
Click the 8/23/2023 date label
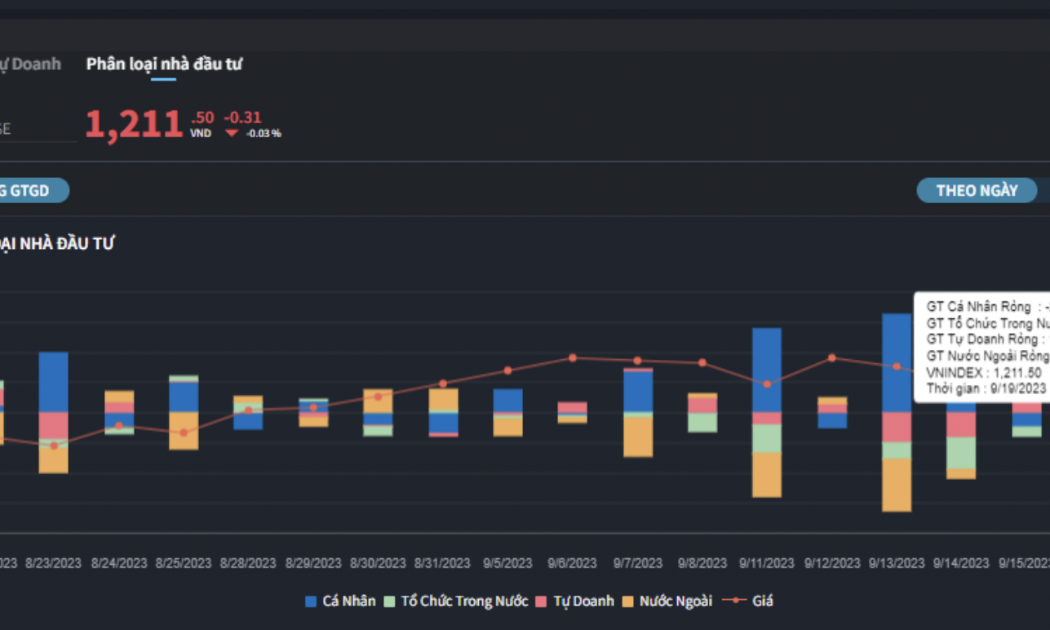(54, 564)
